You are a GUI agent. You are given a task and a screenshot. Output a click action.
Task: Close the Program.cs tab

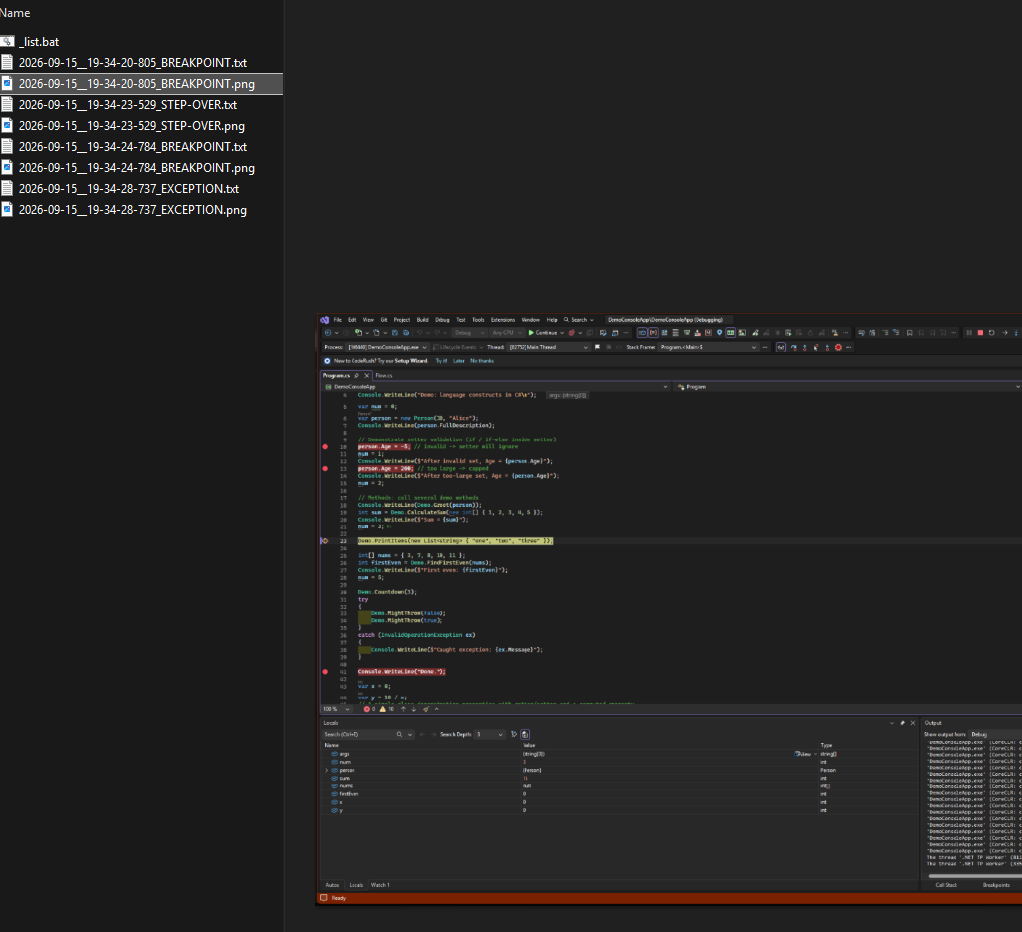tap(366, 375)
